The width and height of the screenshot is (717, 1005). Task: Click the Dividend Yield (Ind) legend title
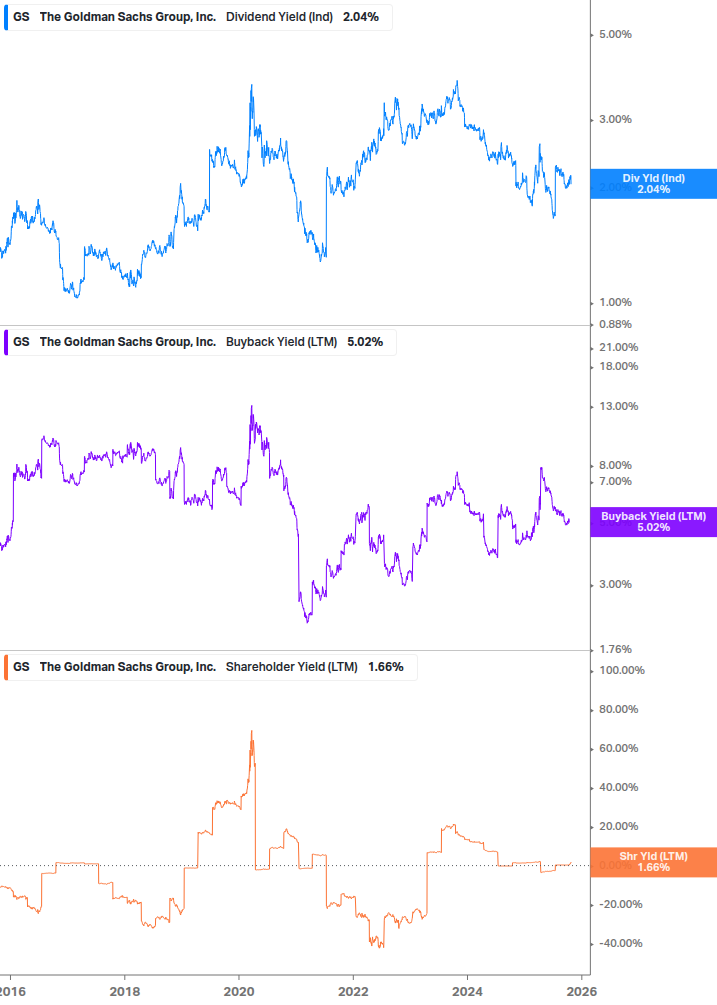(x=279, y=17)
